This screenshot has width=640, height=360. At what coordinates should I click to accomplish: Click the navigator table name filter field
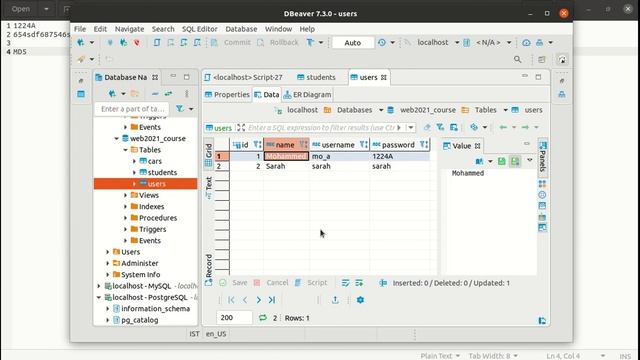[133, 109]
